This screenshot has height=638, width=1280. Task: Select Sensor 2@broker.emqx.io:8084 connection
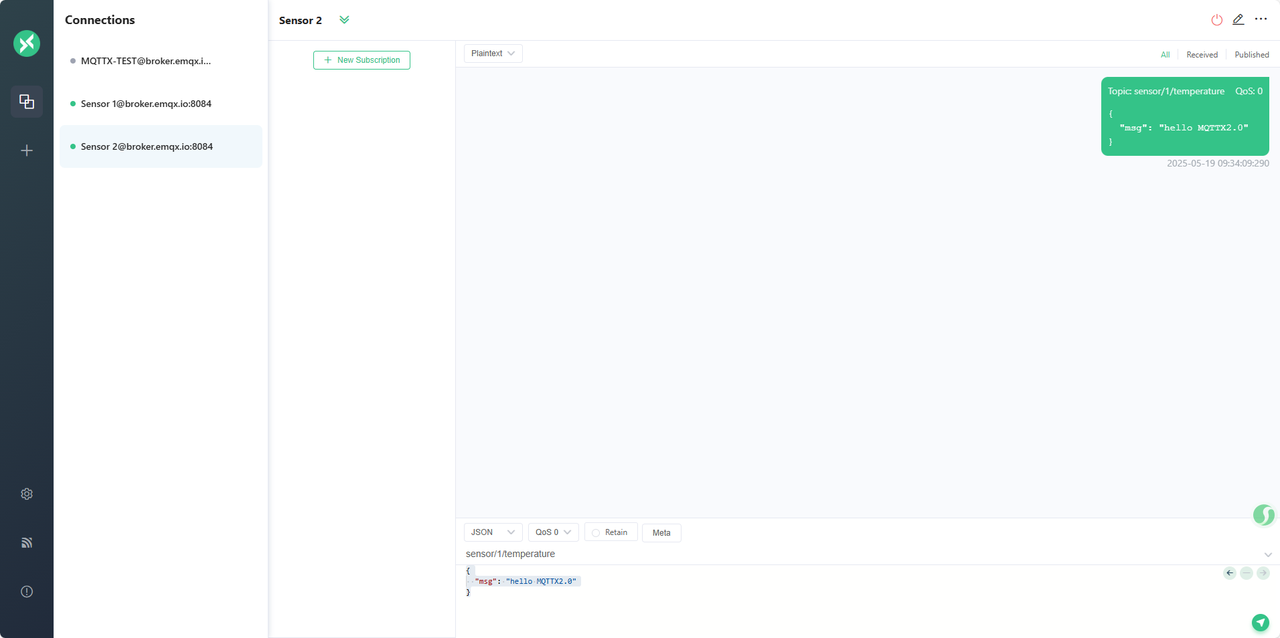point(161,146)
